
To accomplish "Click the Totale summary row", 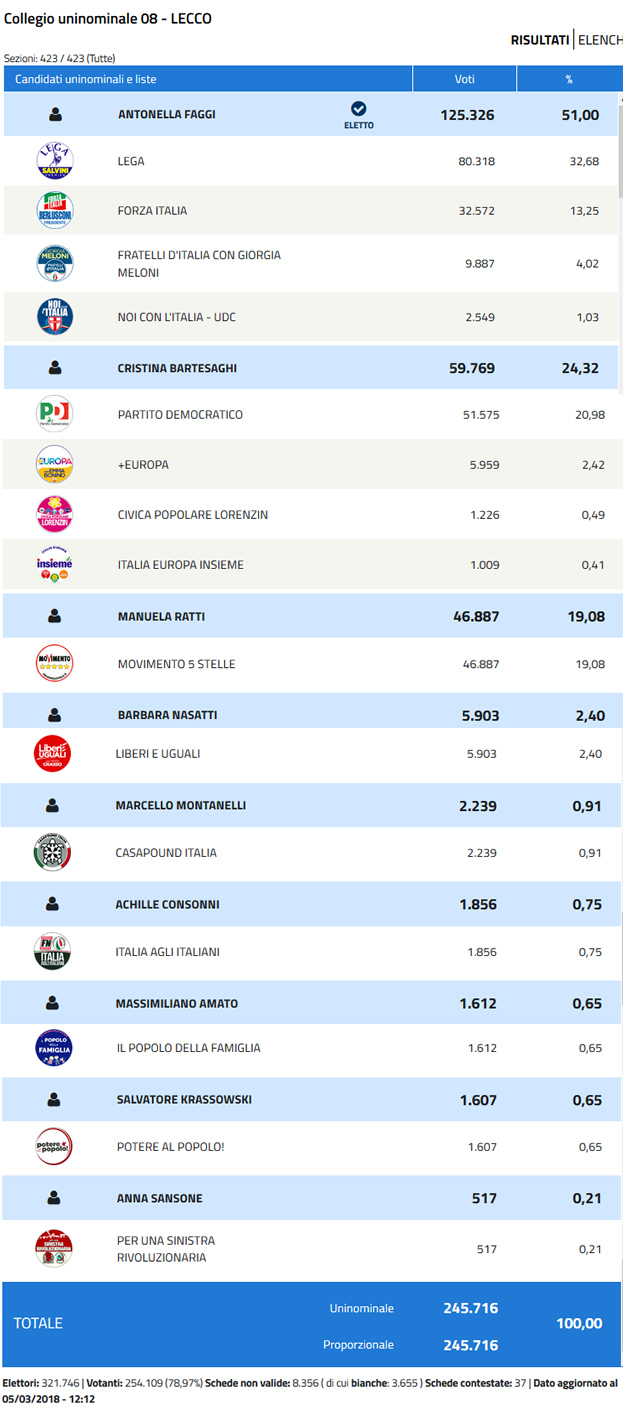I will [x=38, y=1323].
